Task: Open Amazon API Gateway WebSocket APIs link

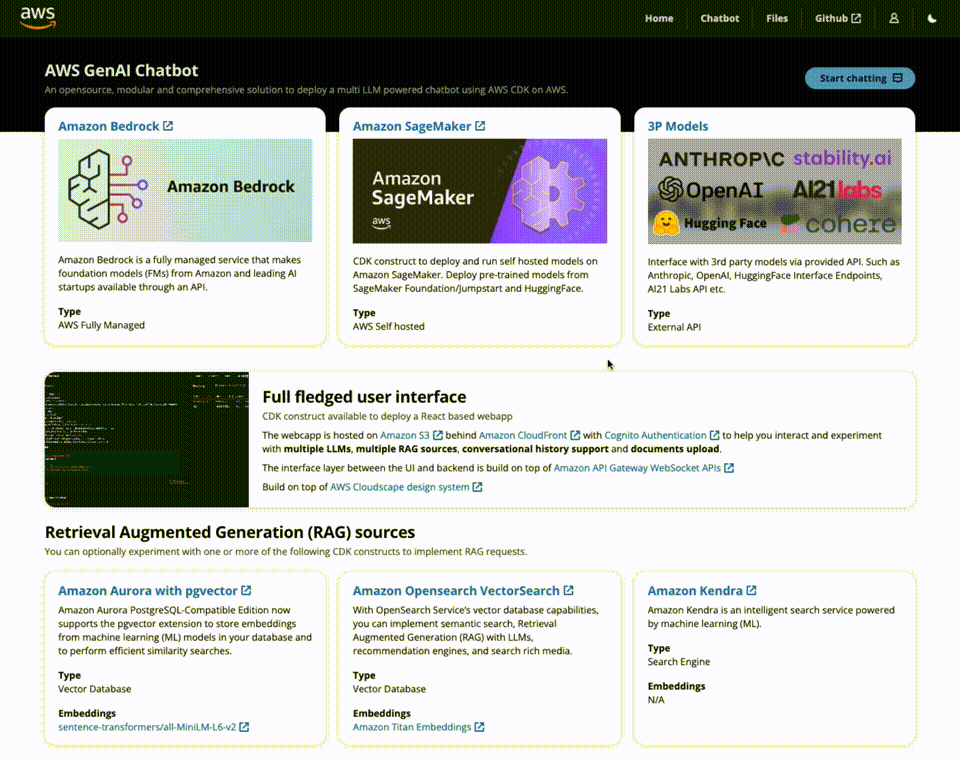Action: [x=637, y=468]
